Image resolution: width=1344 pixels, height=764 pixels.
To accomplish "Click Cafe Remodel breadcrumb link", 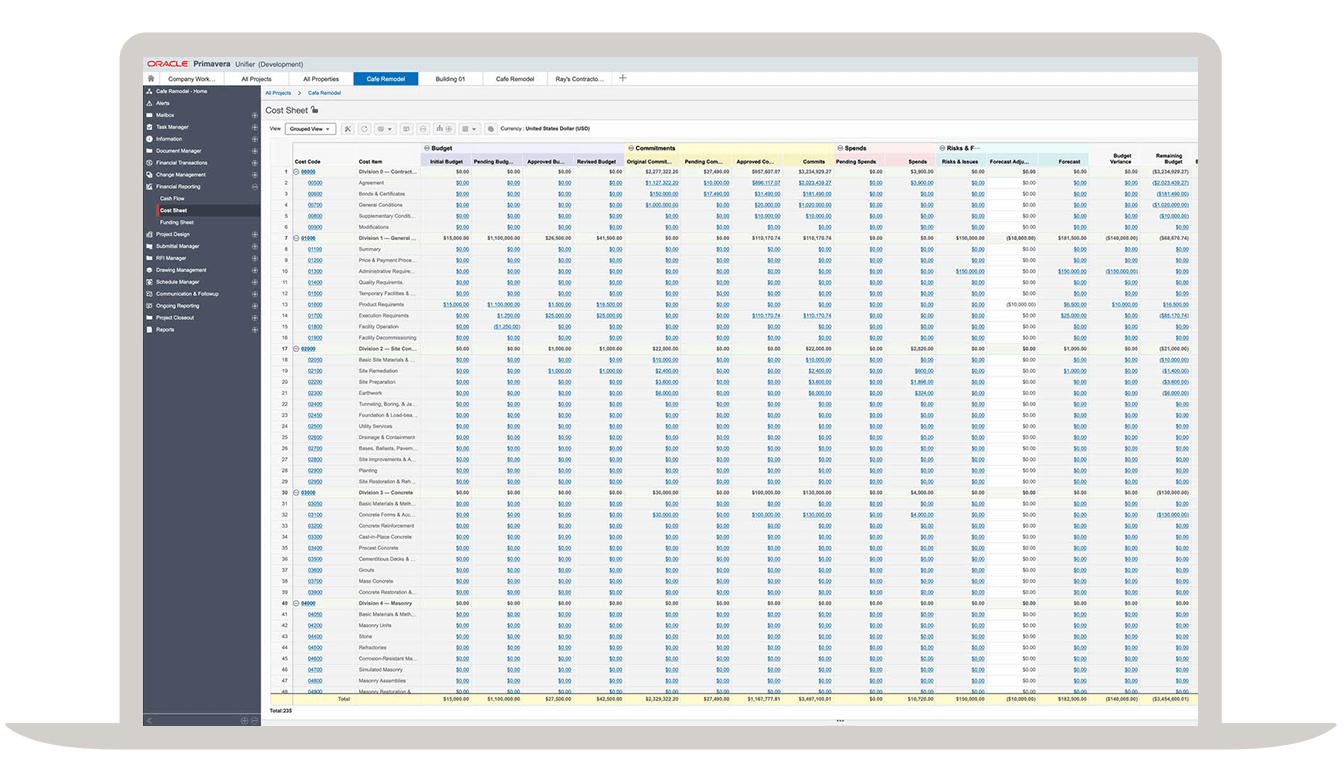I will coord(324,93).
